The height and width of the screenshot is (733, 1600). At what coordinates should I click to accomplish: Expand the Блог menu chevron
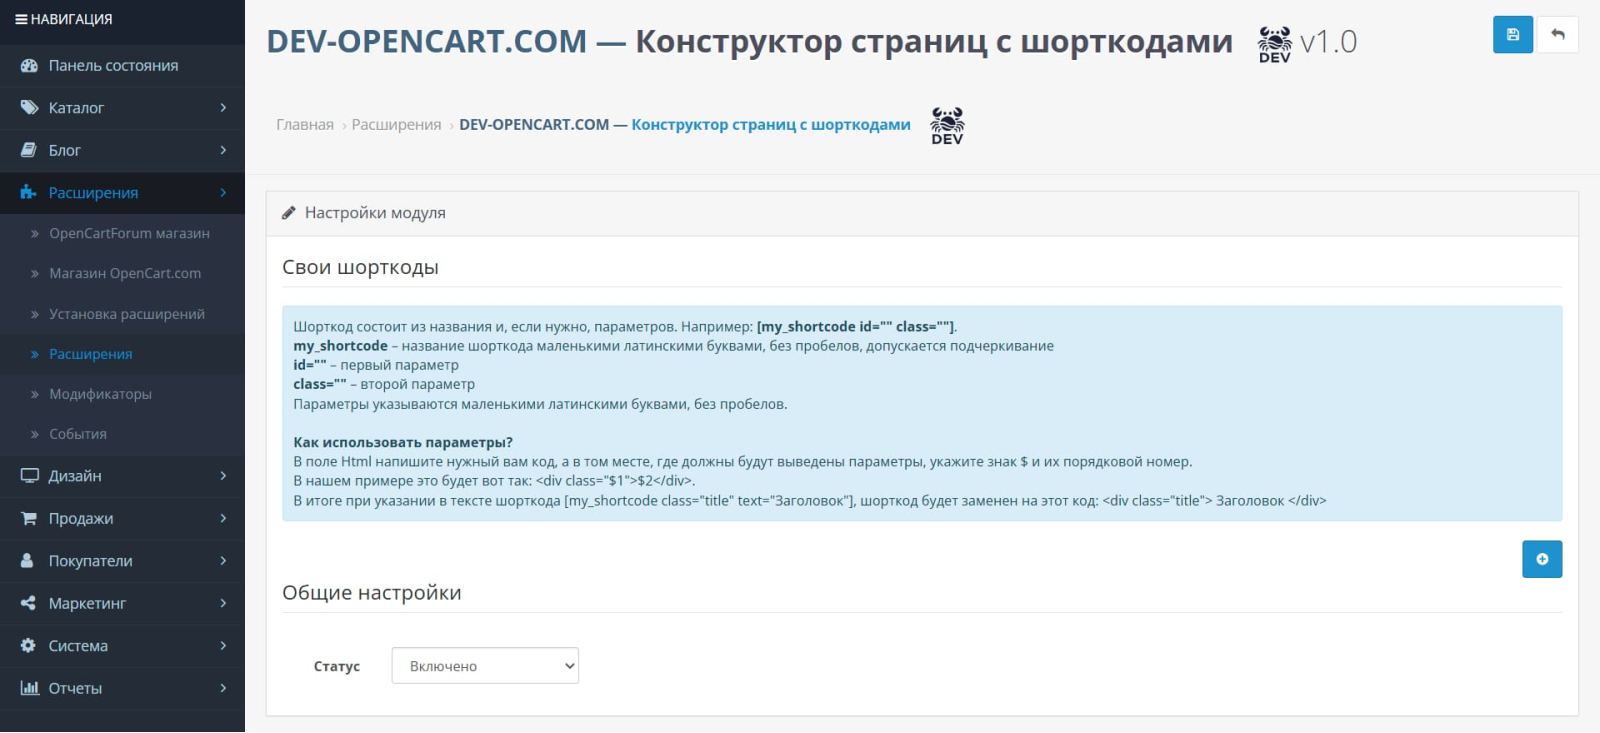pos(223,150)
